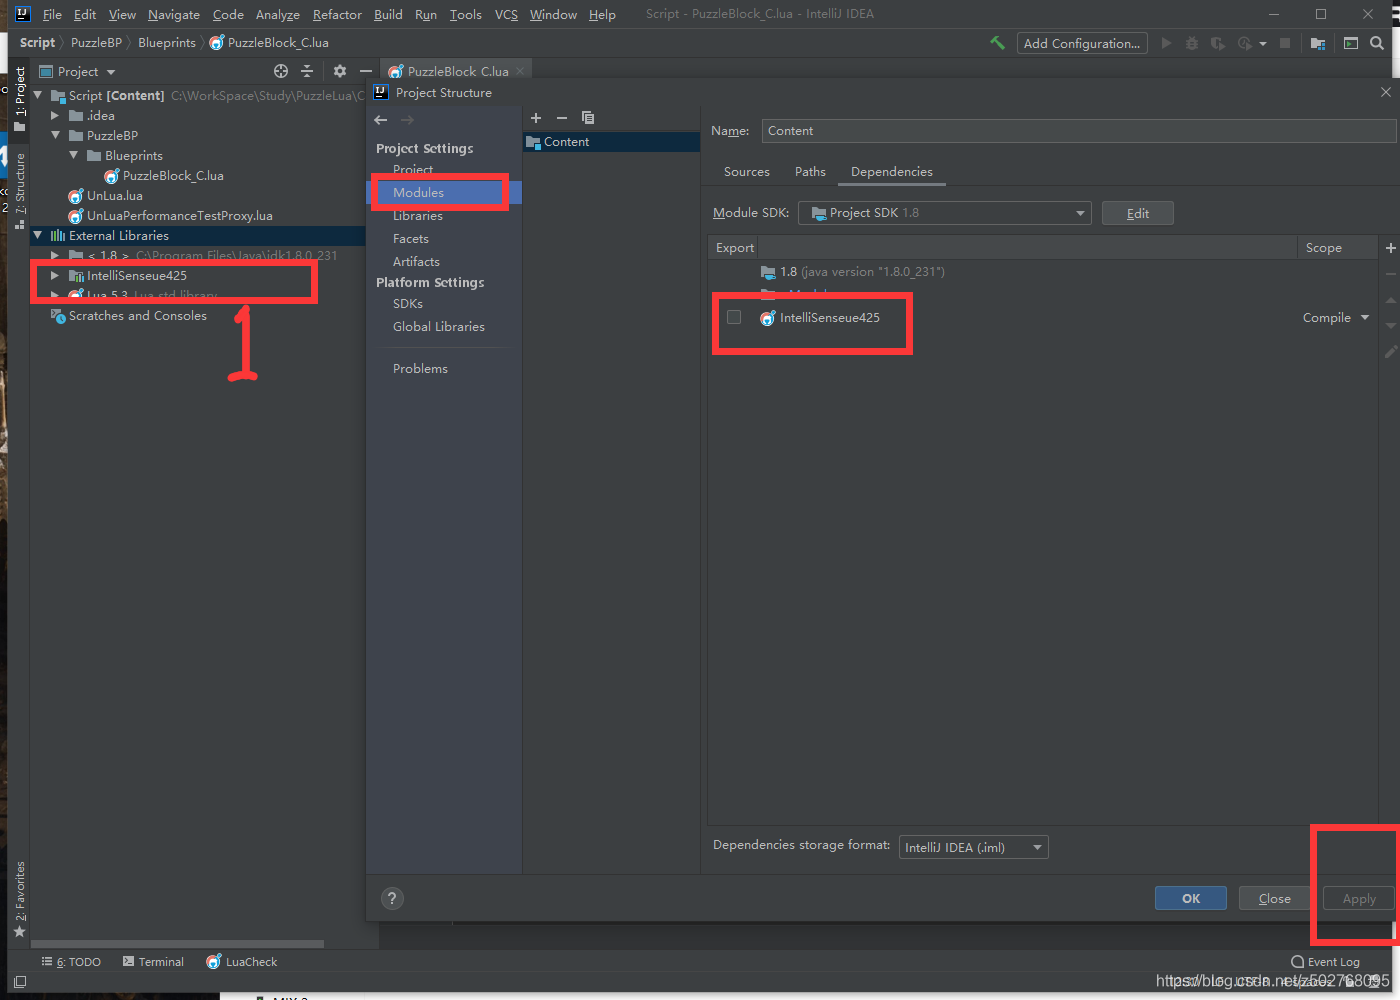Image resolution: width=1400 pixels, height=1000 pixels.
Task: Click the help question mark button
Action: (x=393, y=898)
